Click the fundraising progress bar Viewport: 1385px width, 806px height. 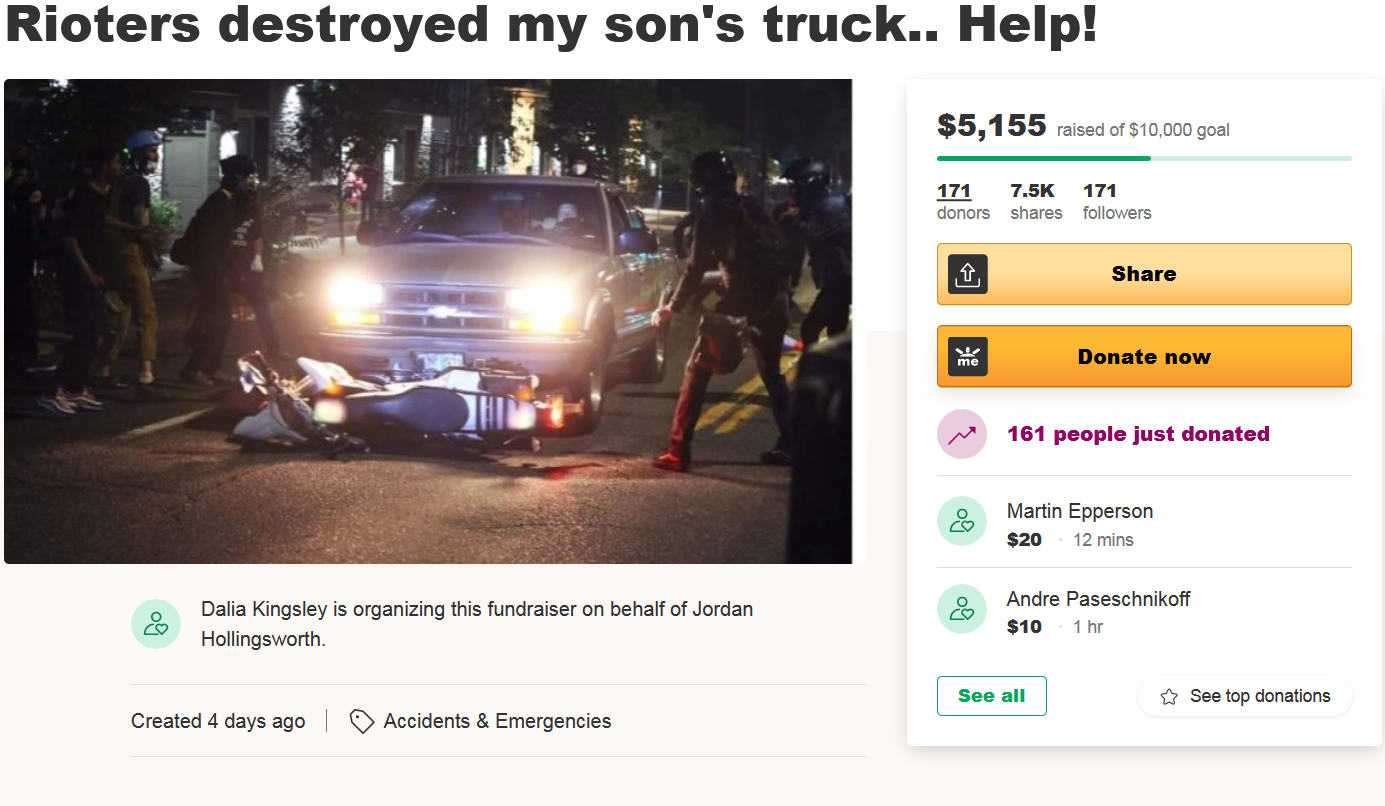pyautogui.click(x=1143, y=158)
